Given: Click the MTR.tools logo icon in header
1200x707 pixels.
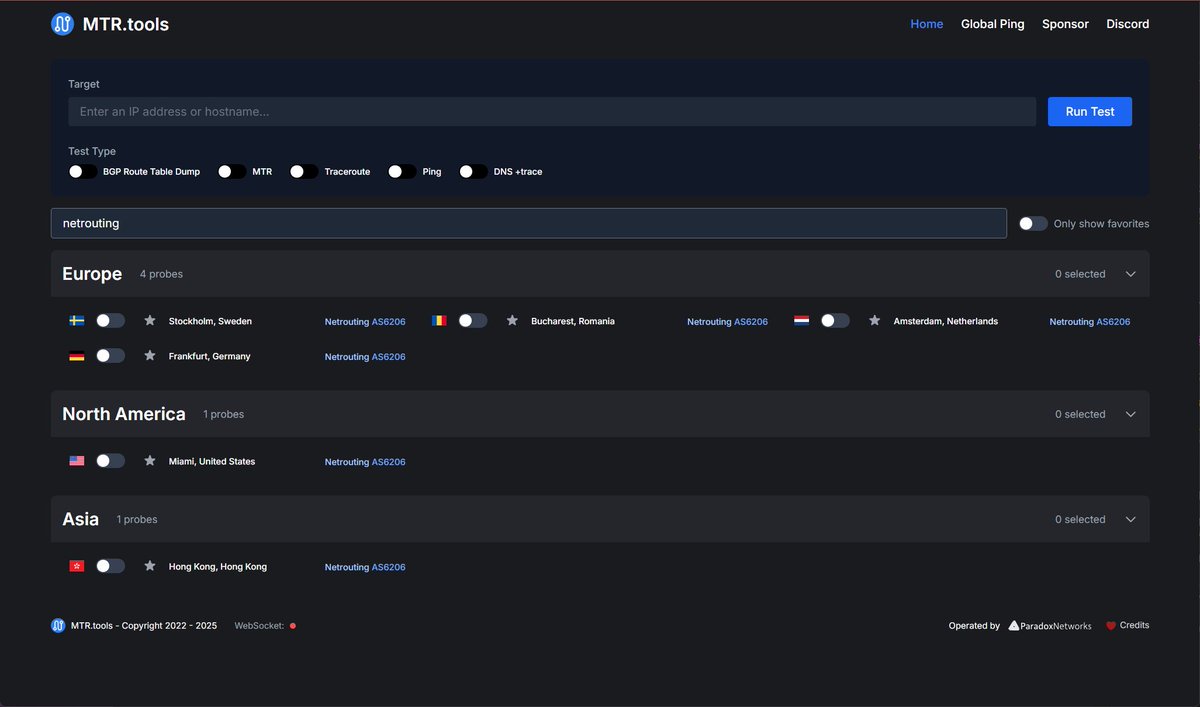Looking at the screenshot, I should [63, 24].
